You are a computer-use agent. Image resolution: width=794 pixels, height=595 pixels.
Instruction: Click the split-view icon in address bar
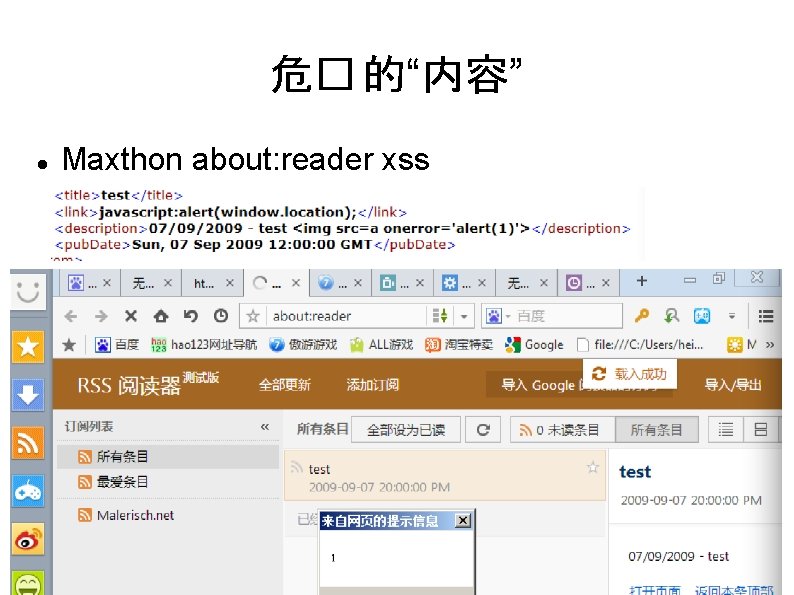click(440, 316)
